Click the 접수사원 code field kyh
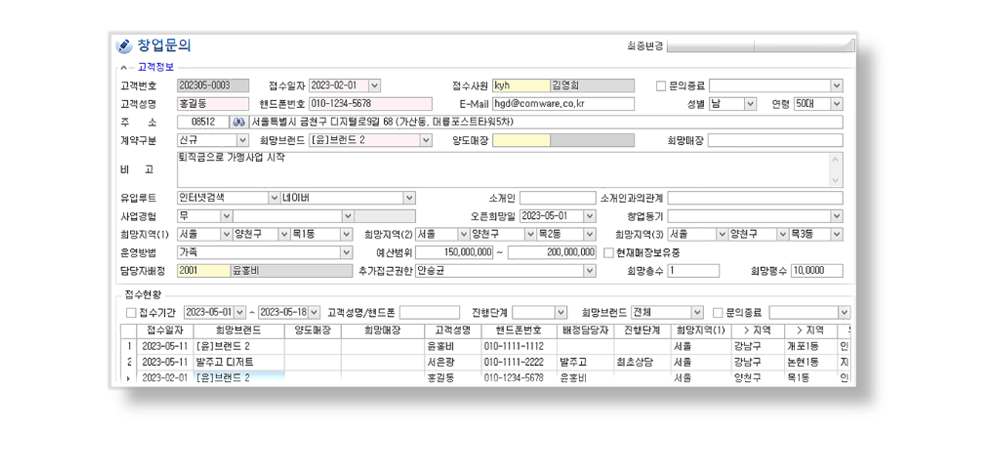Viewport: 1000px width, 454px height. (521, 85)
